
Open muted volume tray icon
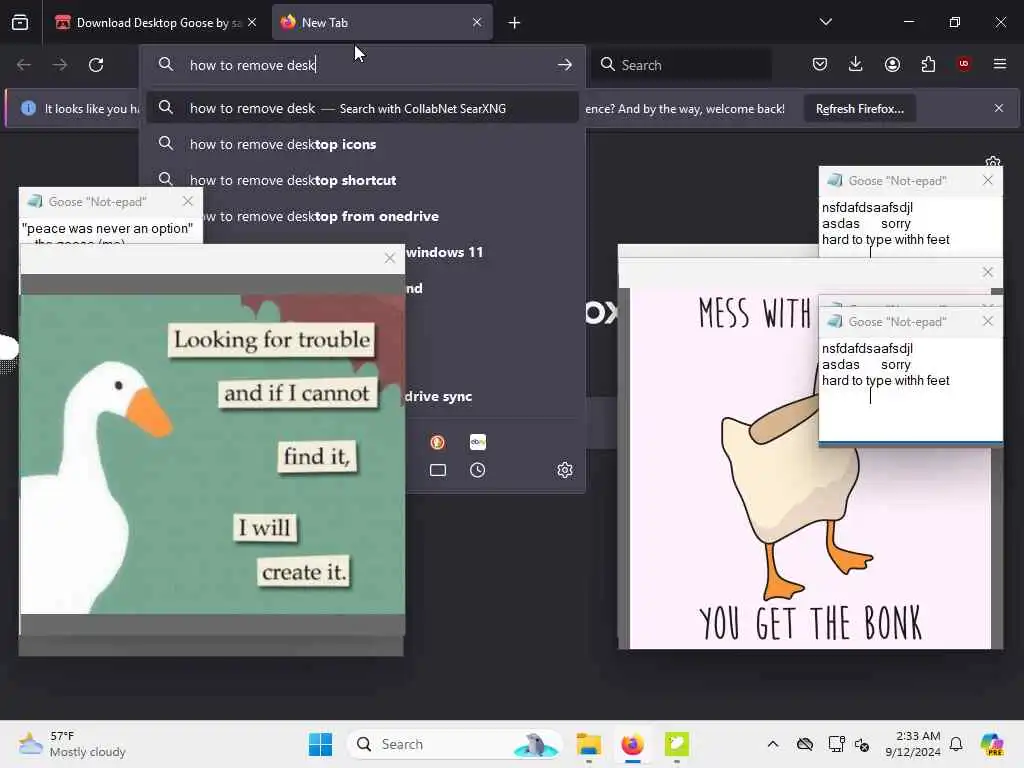click(862, 745)
